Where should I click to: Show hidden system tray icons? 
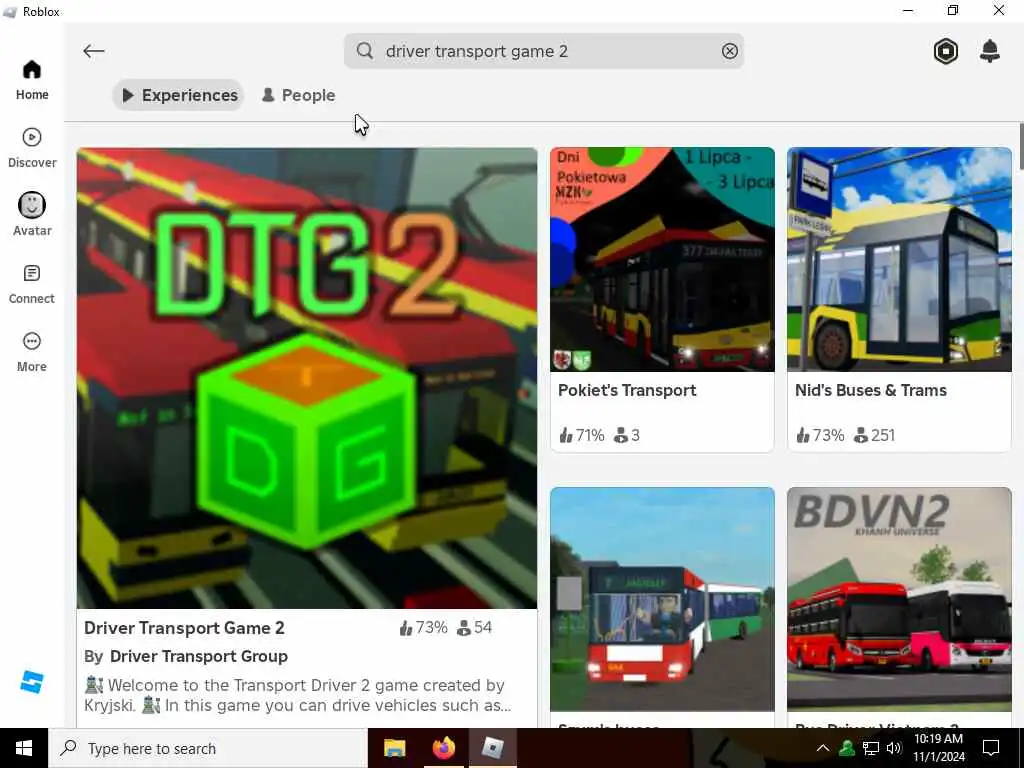pyautogui.click(x=823, y=748)
